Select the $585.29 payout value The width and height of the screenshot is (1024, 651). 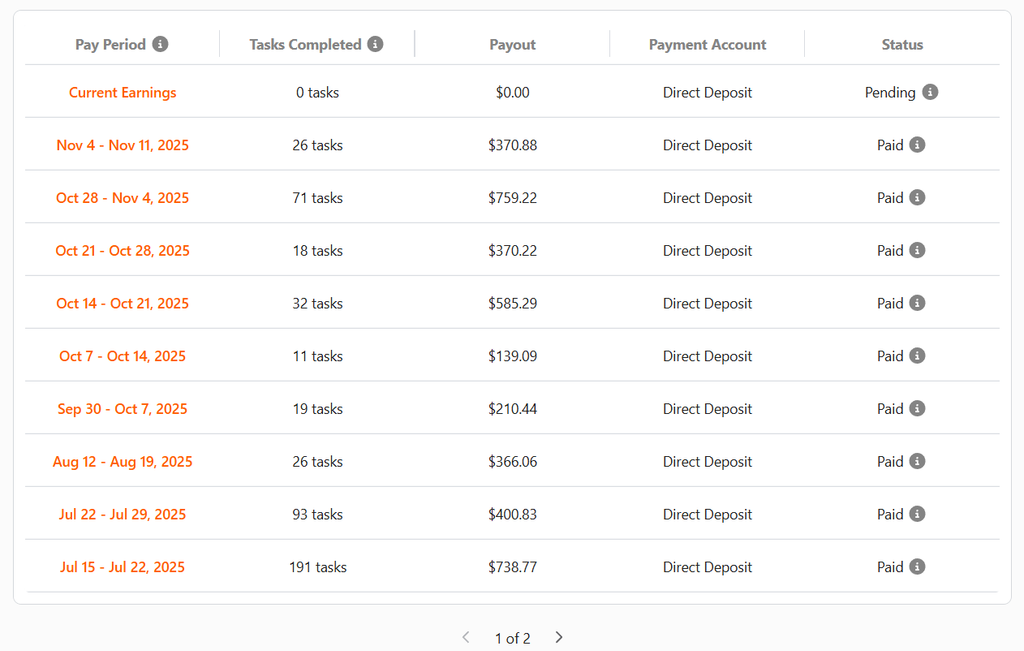(x=513, y=304)
